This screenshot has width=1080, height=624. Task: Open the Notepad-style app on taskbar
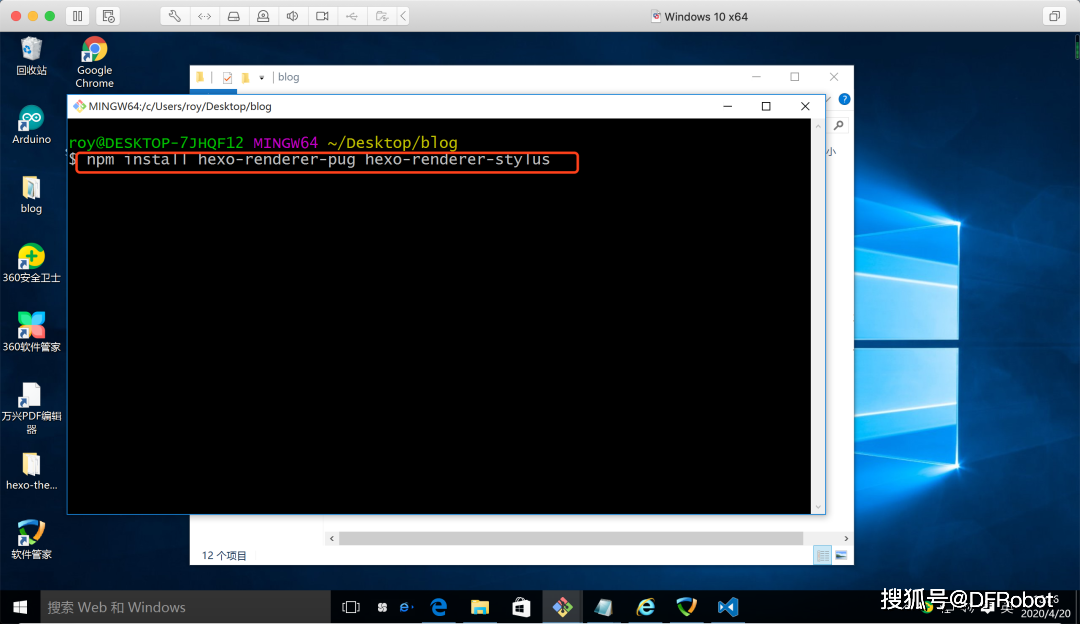[x=604, y=607]
